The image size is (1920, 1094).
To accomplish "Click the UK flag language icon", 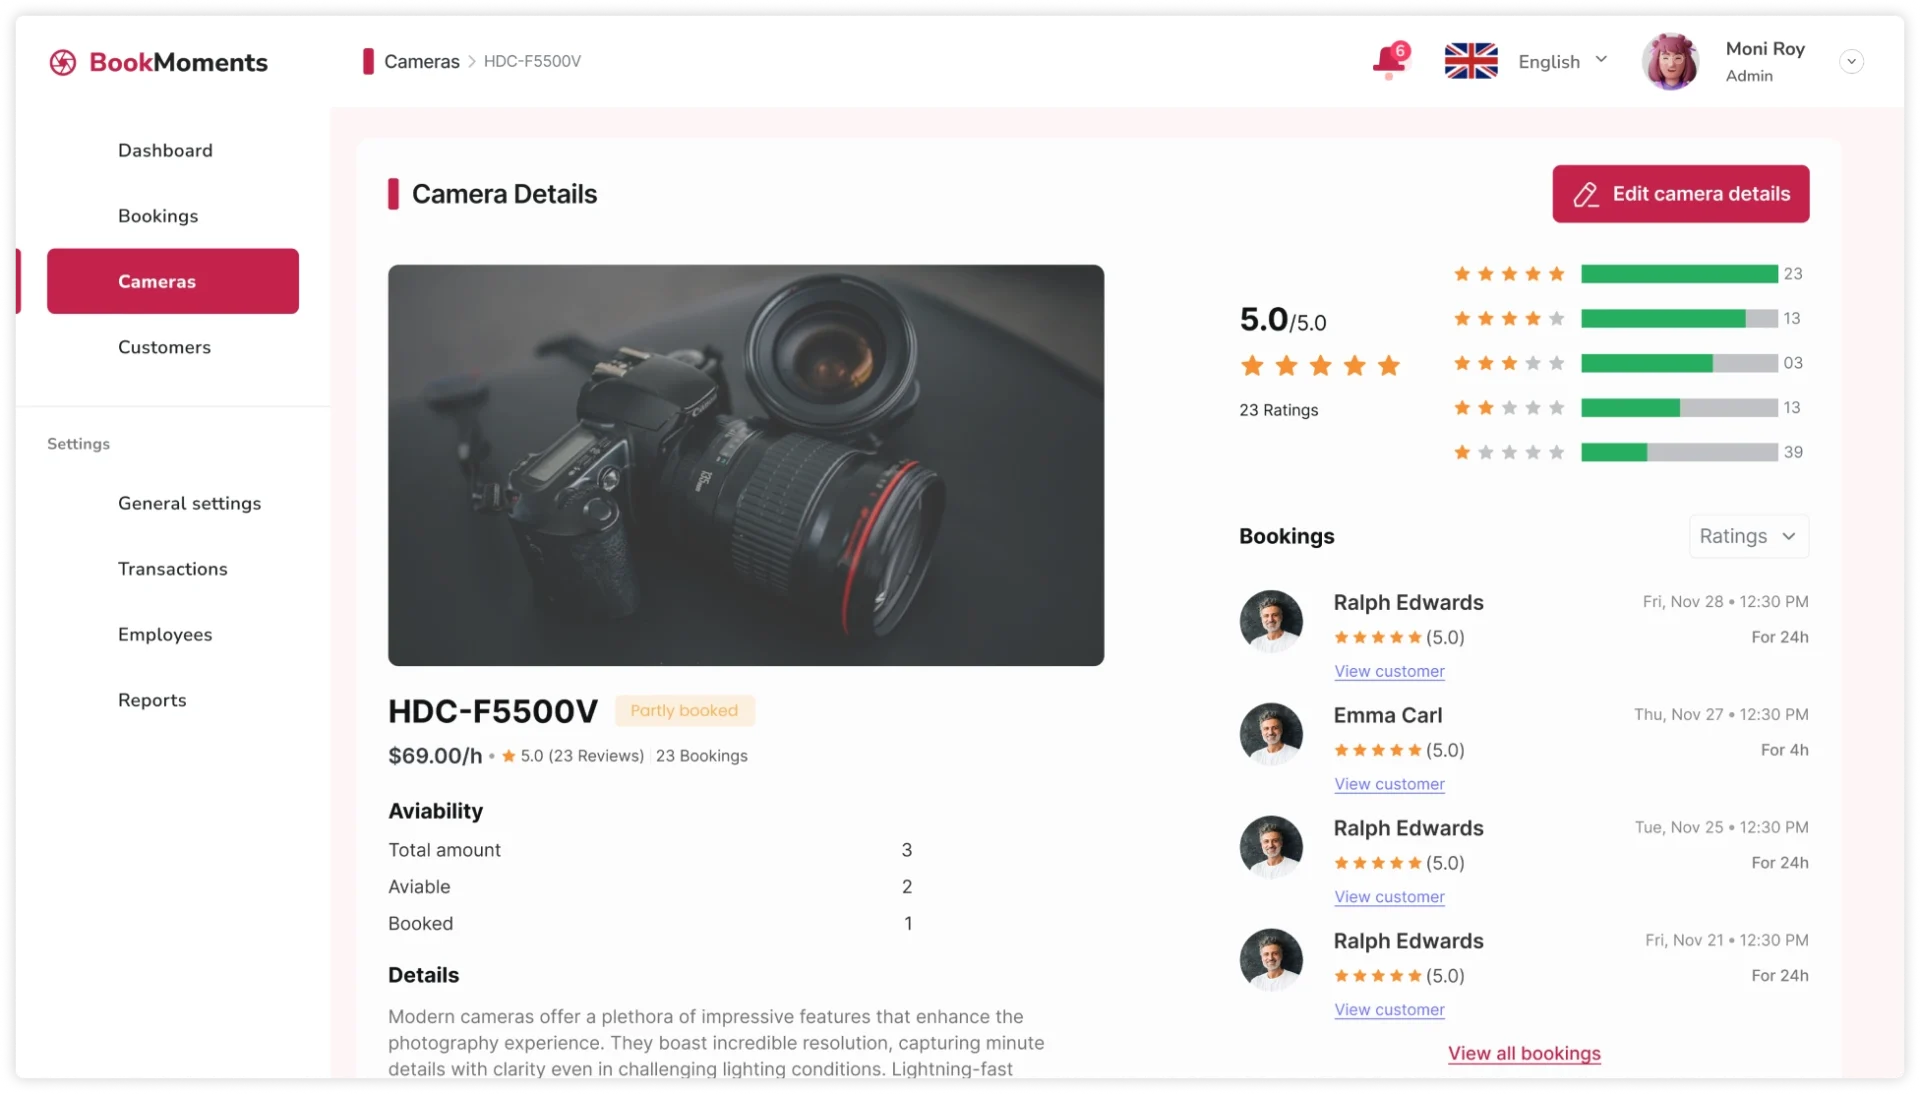I will pos(1470,61).
